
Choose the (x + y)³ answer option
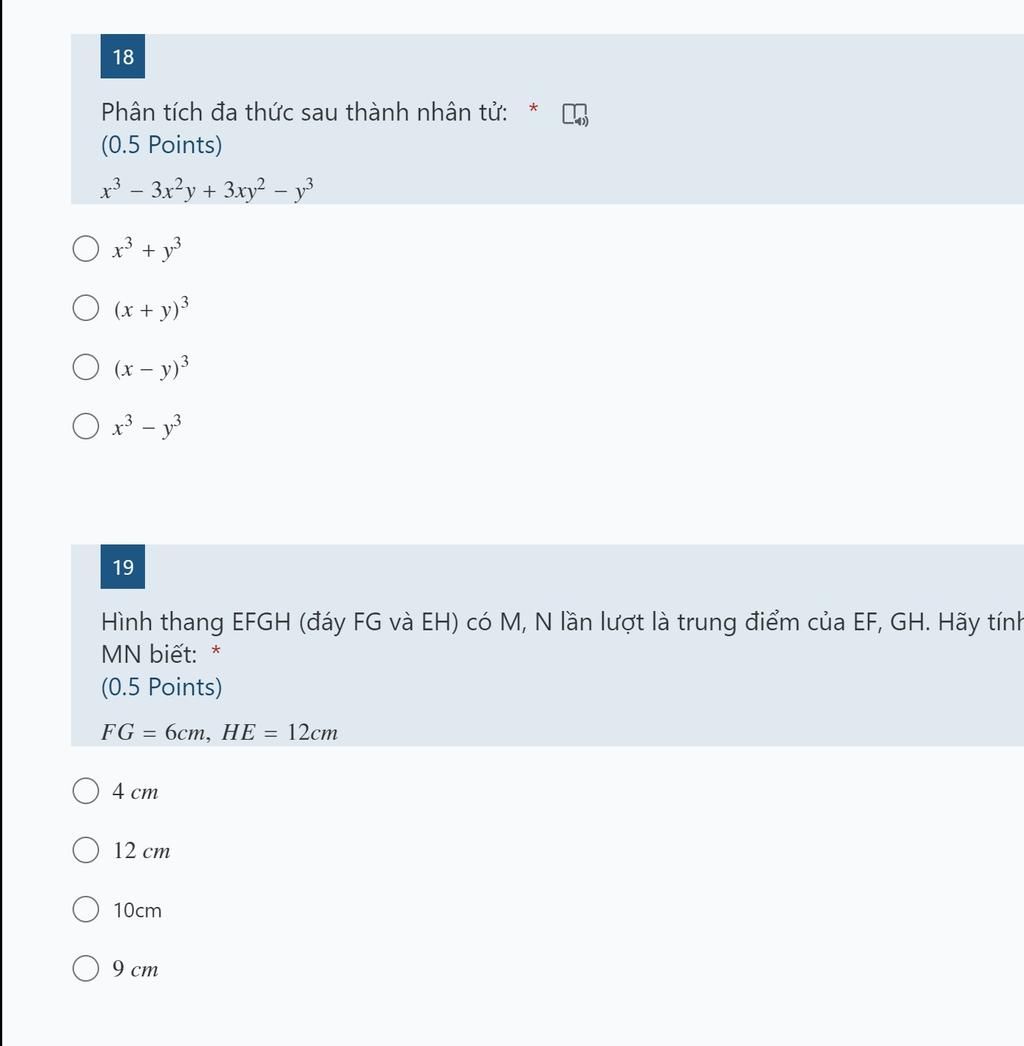(86, 308)
